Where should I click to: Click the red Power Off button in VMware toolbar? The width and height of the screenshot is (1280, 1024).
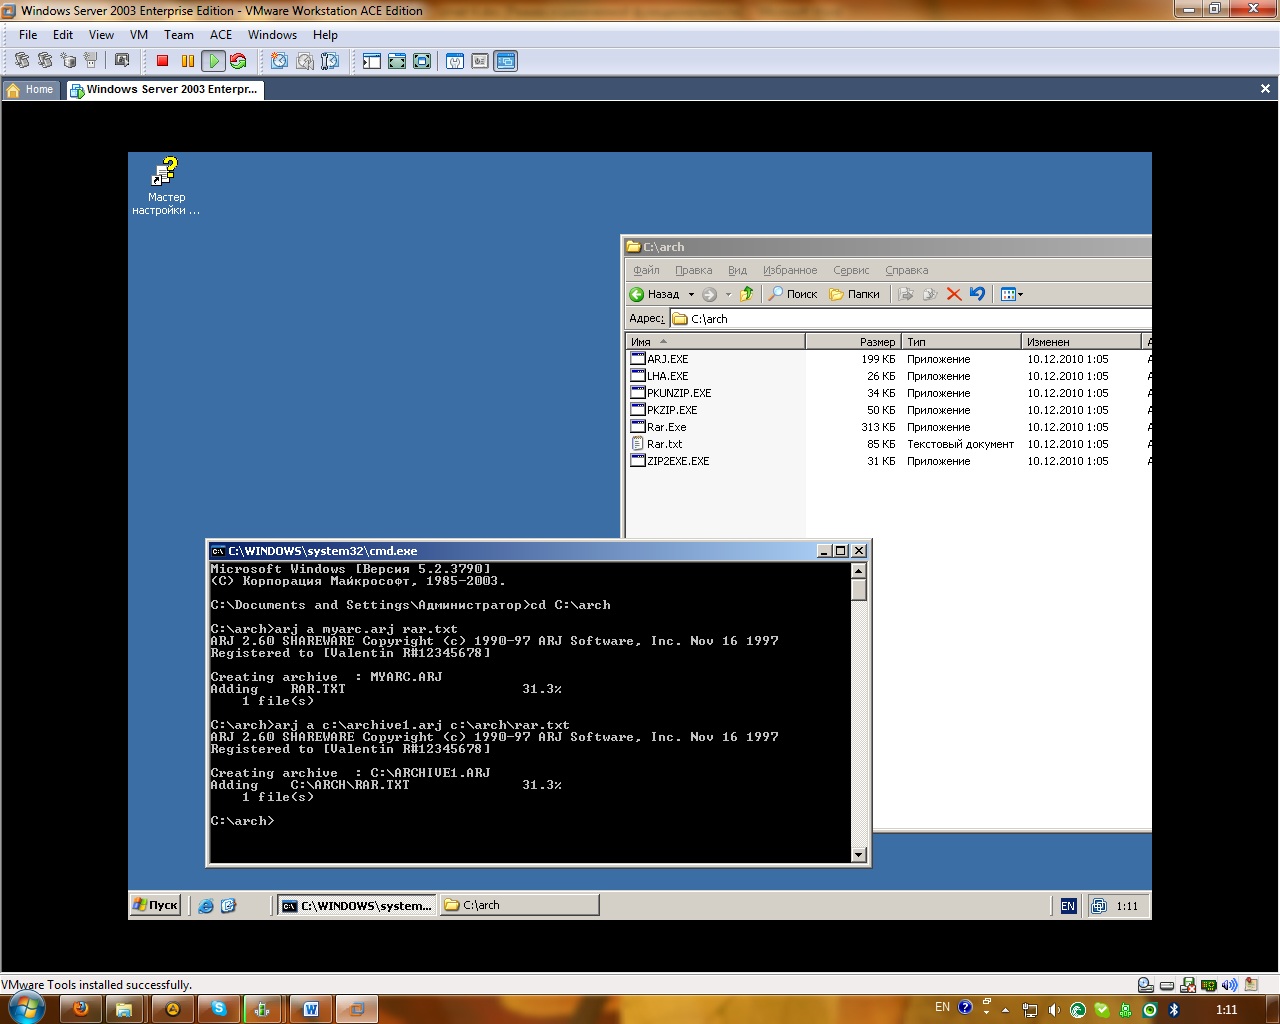pyautogui.click(x=162, y=61)
